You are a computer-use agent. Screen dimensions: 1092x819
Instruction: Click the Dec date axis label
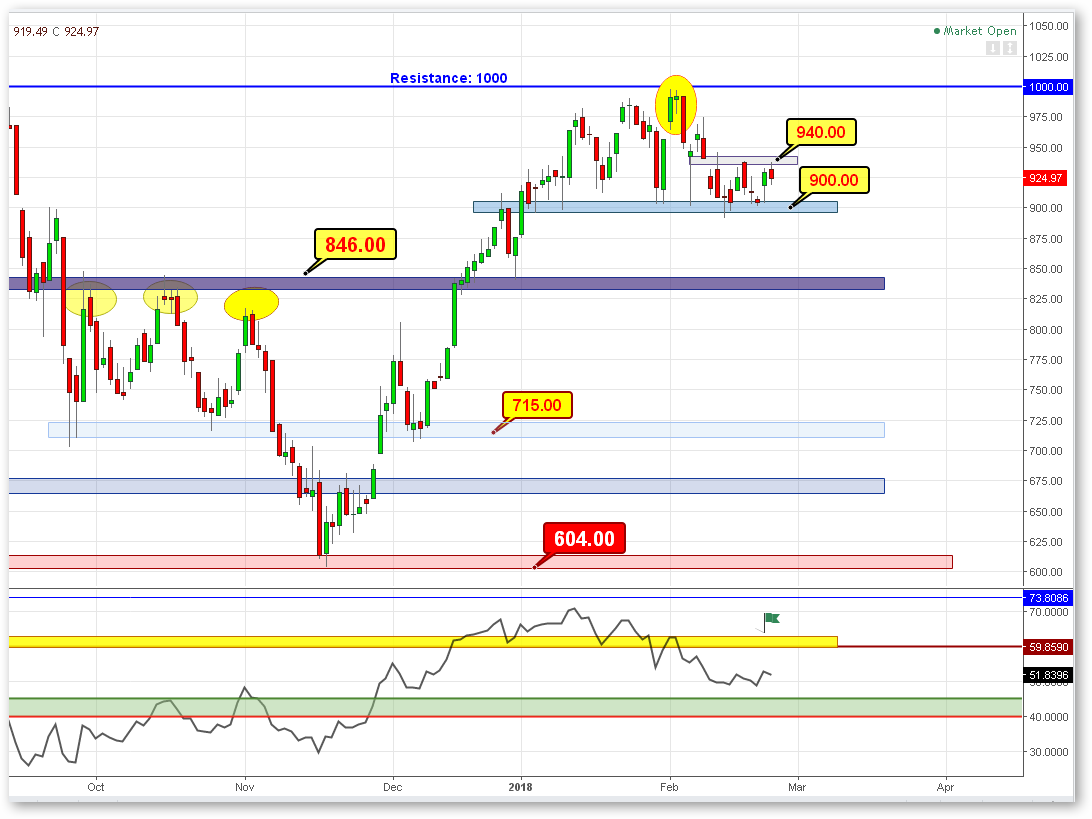393,787
